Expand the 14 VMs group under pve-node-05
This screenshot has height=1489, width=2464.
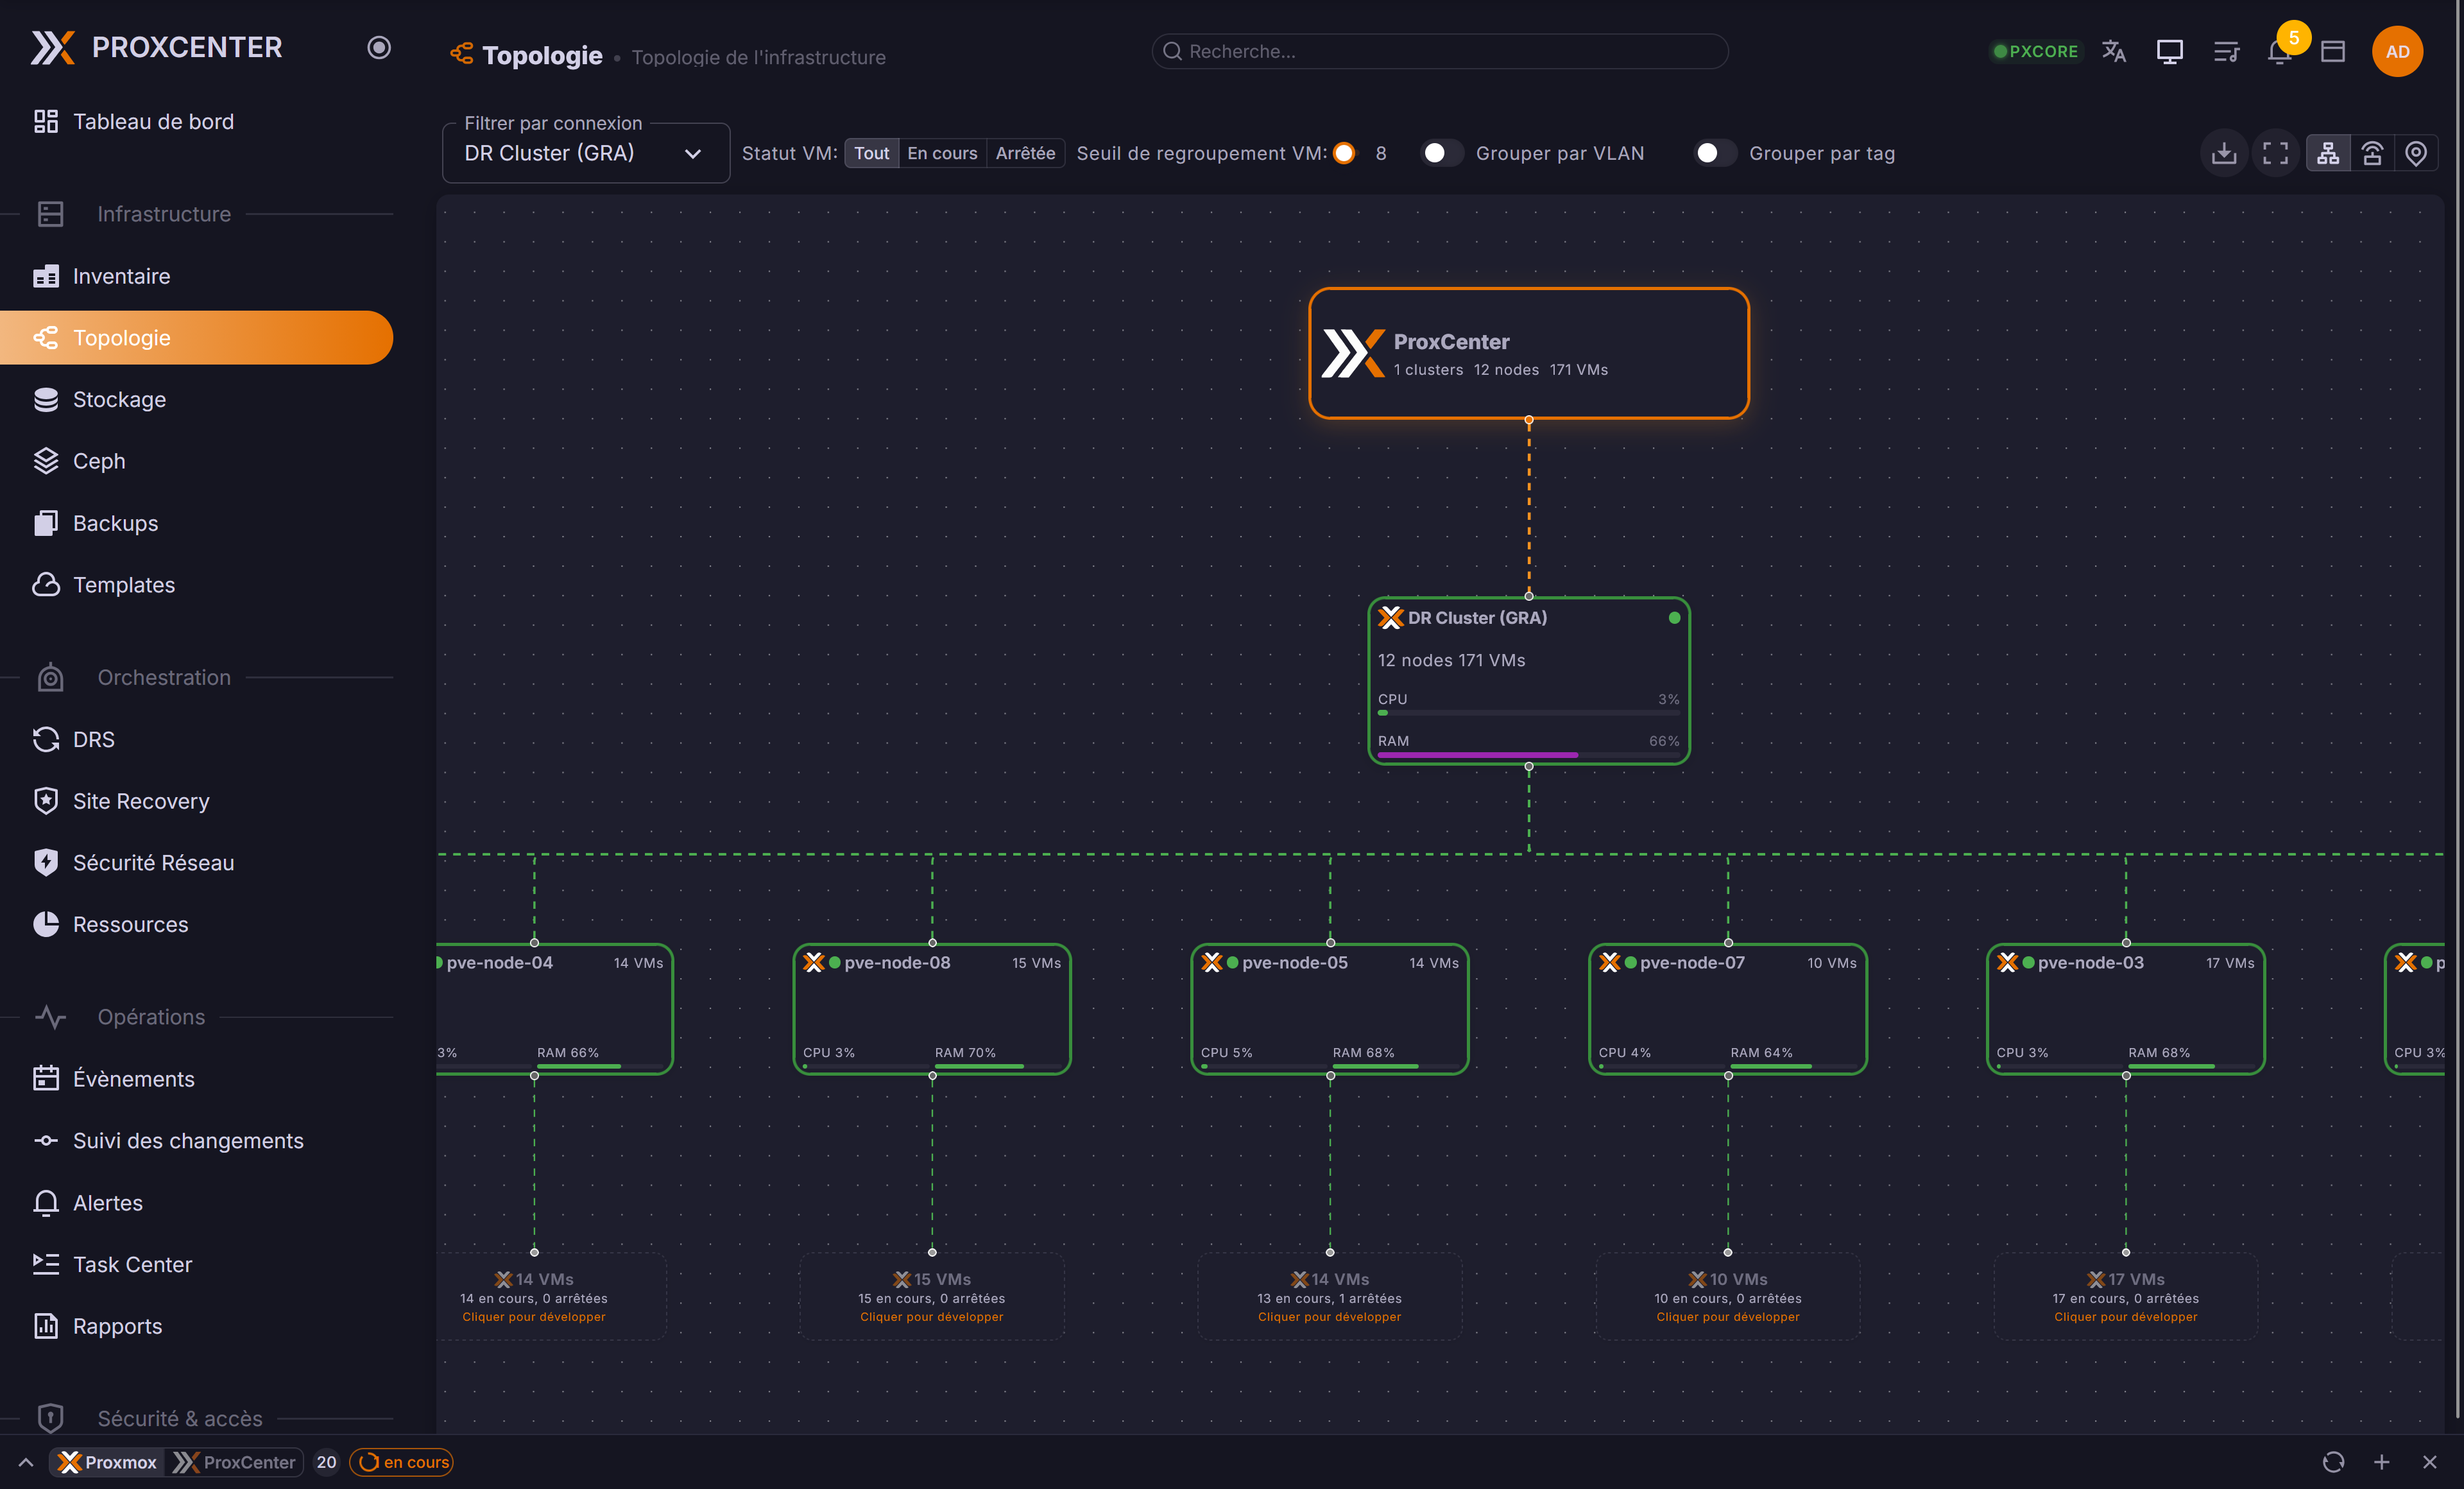point(1330,1297)
